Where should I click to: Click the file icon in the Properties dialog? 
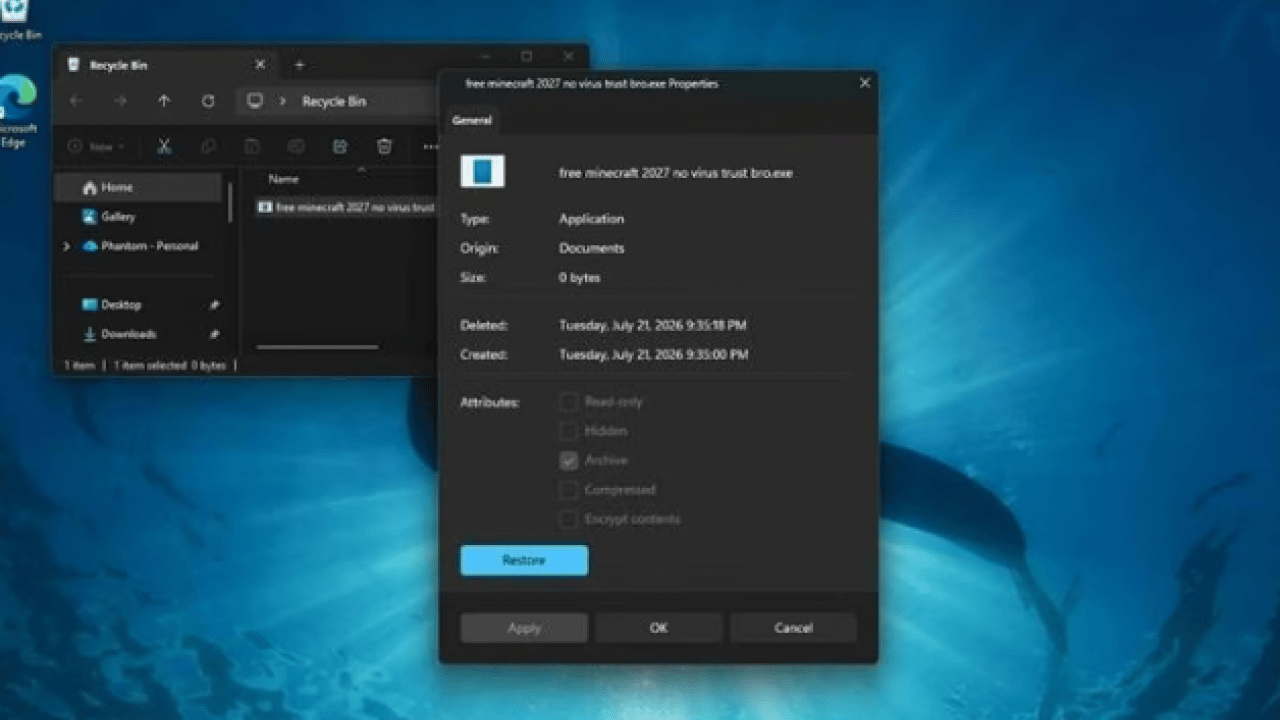[x=482, y=172]
